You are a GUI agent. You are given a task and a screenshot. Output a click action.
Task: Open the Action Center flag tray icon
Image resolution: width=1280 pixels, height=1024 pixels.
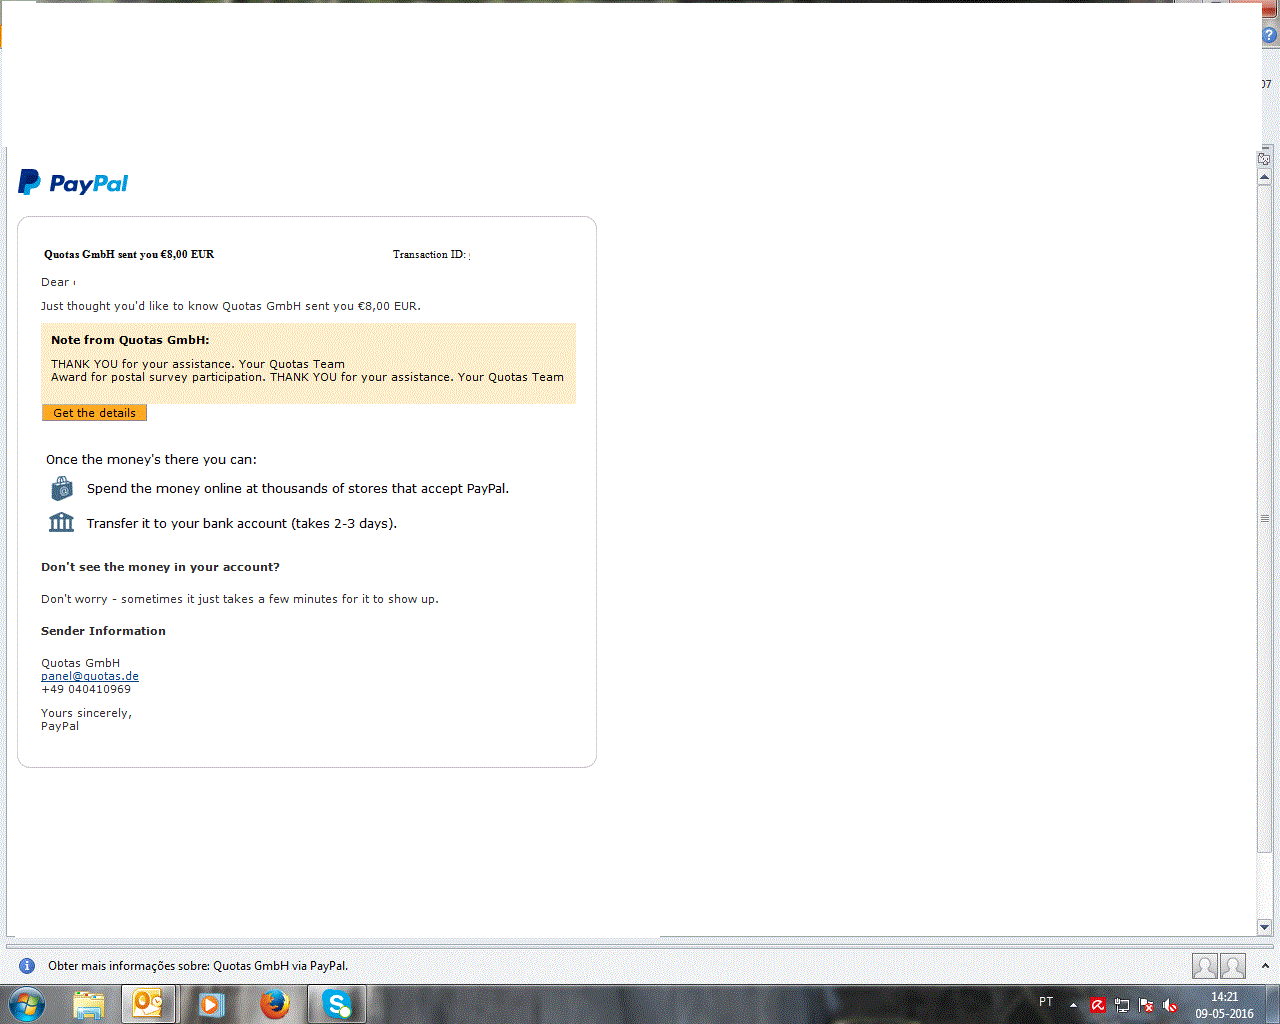point(1146,1005)
